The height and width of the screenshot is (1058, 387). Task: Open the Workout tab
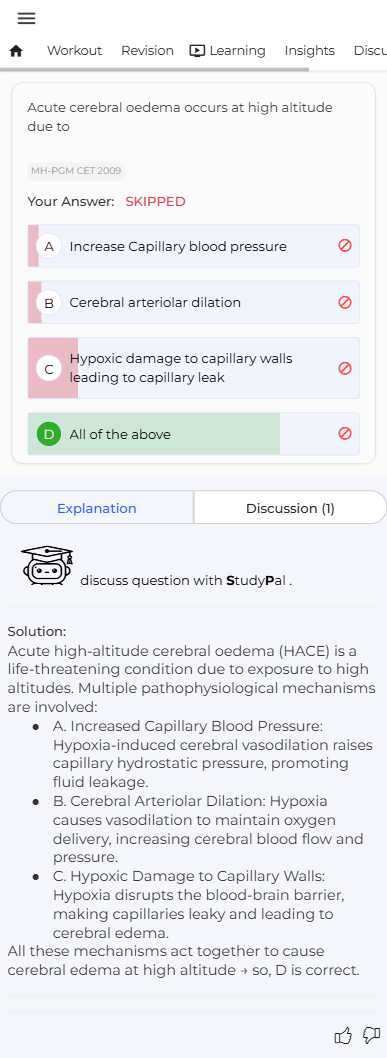(74, 51)
